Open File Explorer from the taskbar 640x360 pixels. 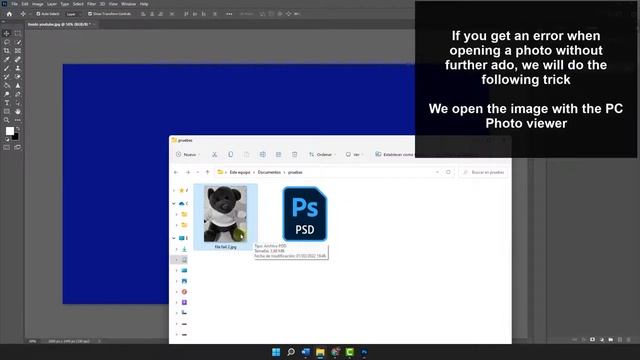tap(320, 352)
